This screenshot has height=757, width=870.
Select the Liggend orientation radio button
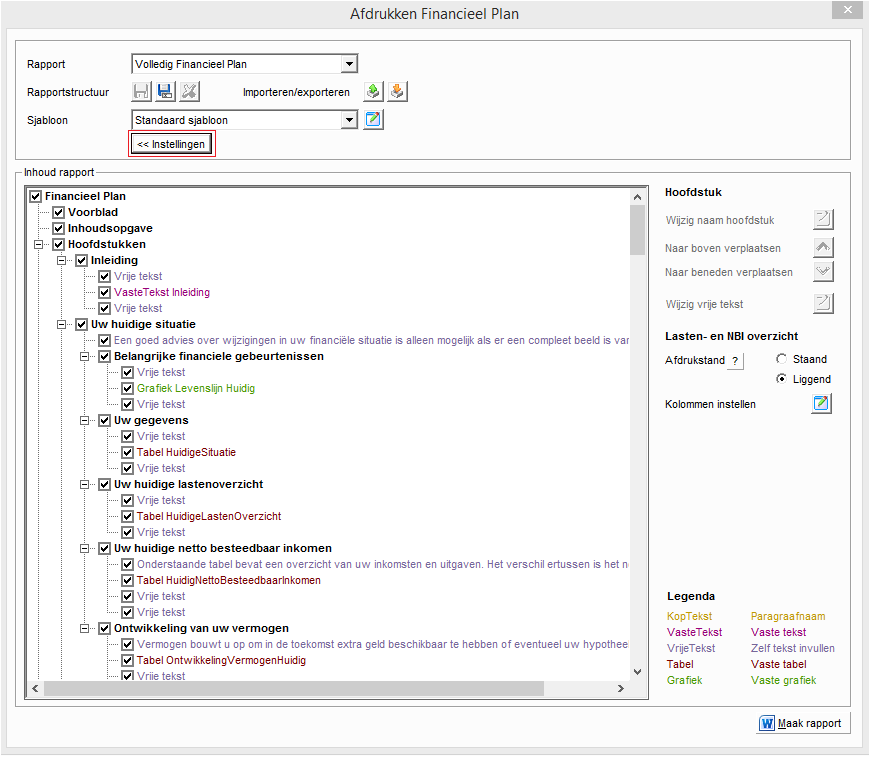[781, 378]
